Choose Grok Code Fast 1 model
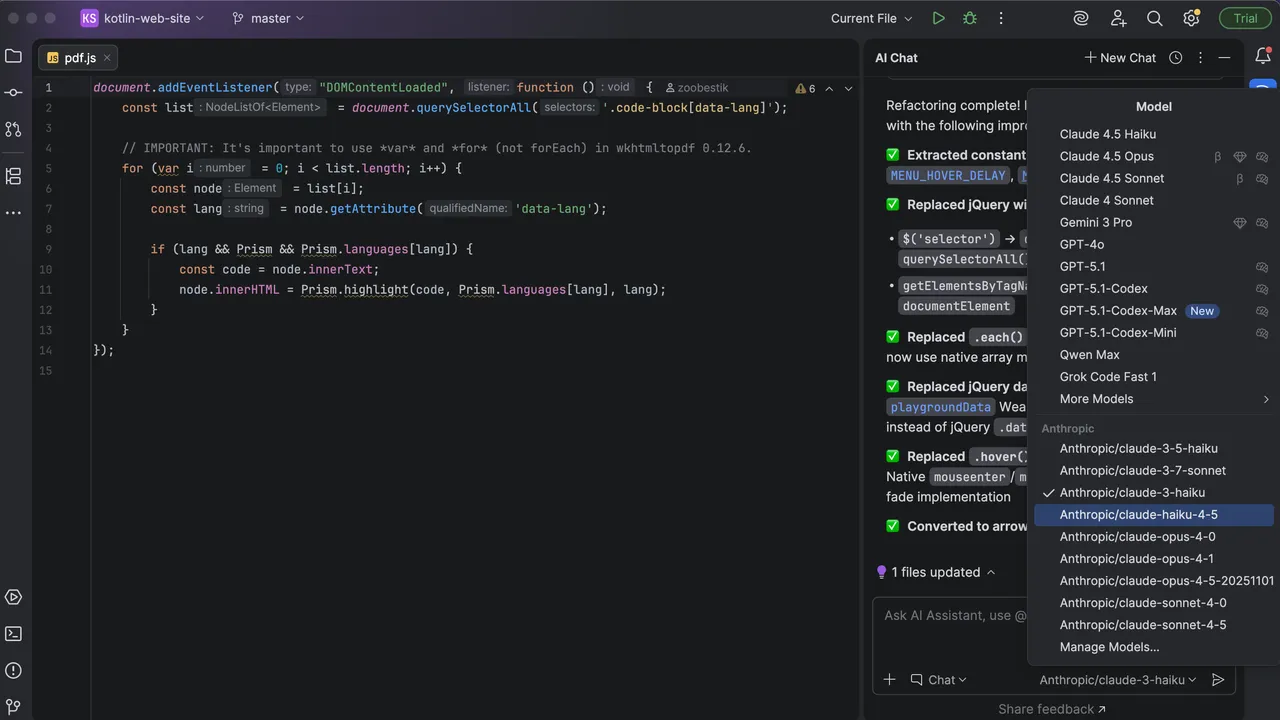This screenshot has width=1280, height=720. (x=1154, y=377)
